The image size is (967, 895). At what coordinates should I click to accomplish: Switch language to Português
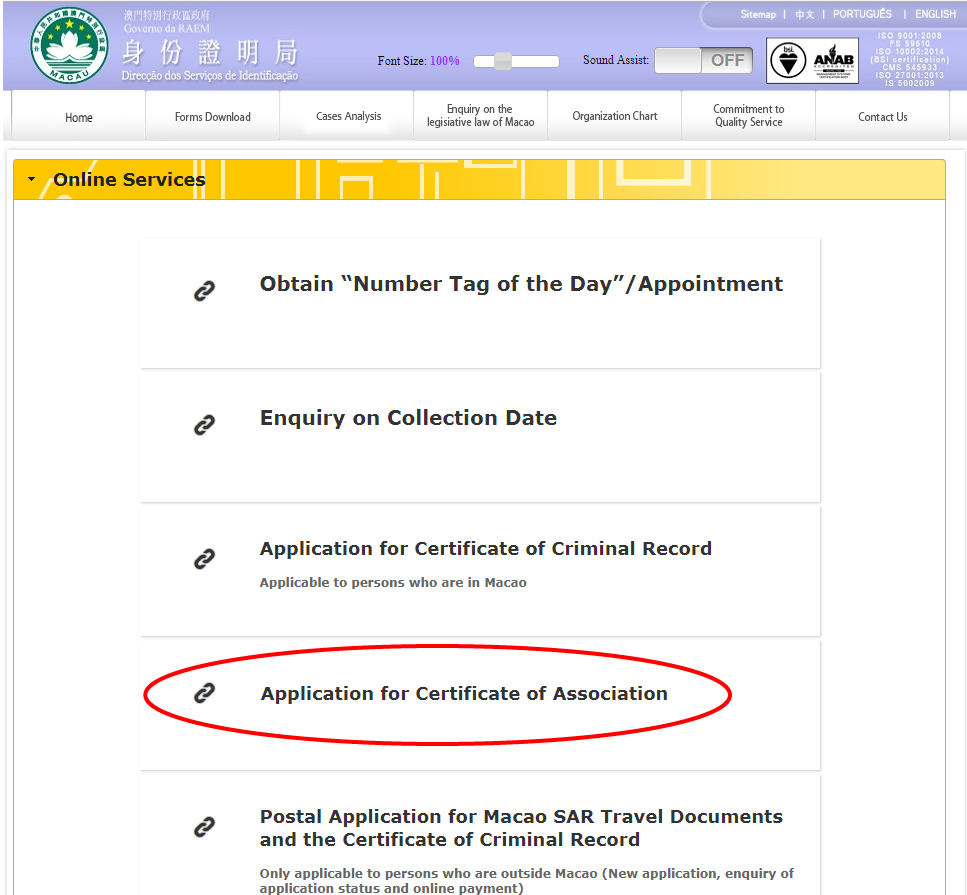862,14
